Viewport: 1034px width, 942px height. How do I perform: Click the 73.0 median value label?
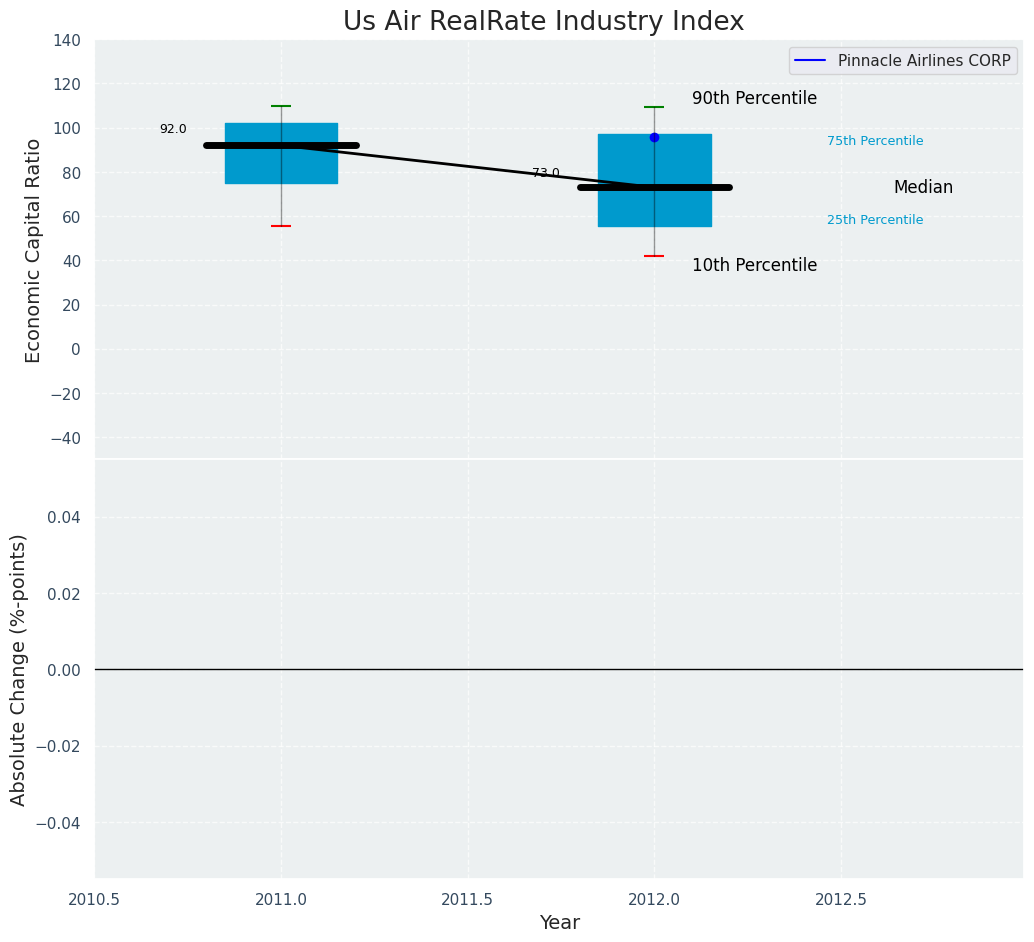pyautogui.click(x=546, y=173)
